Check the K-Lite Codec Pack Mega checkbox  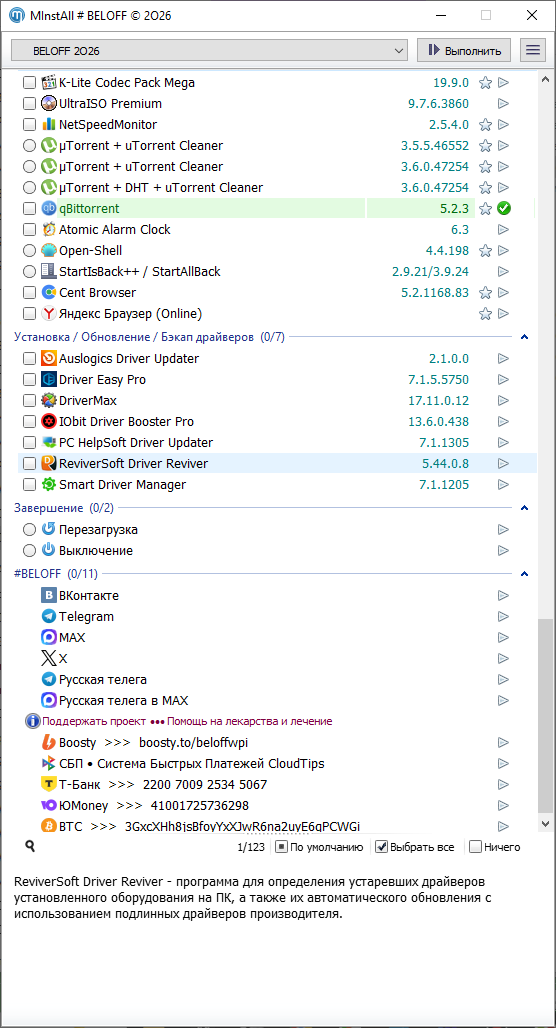pos(30,83)
